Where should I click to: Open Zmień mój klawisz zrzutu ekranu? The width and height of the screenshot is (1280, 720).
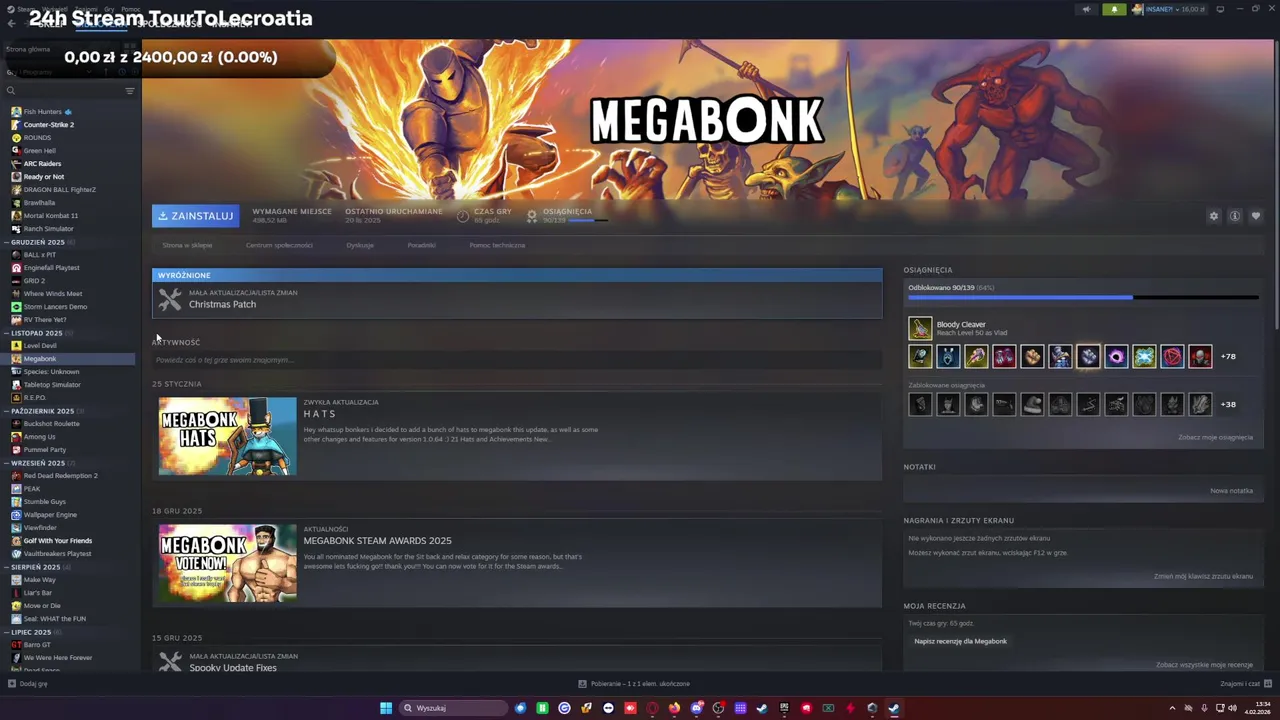[x=1203, y=576]
